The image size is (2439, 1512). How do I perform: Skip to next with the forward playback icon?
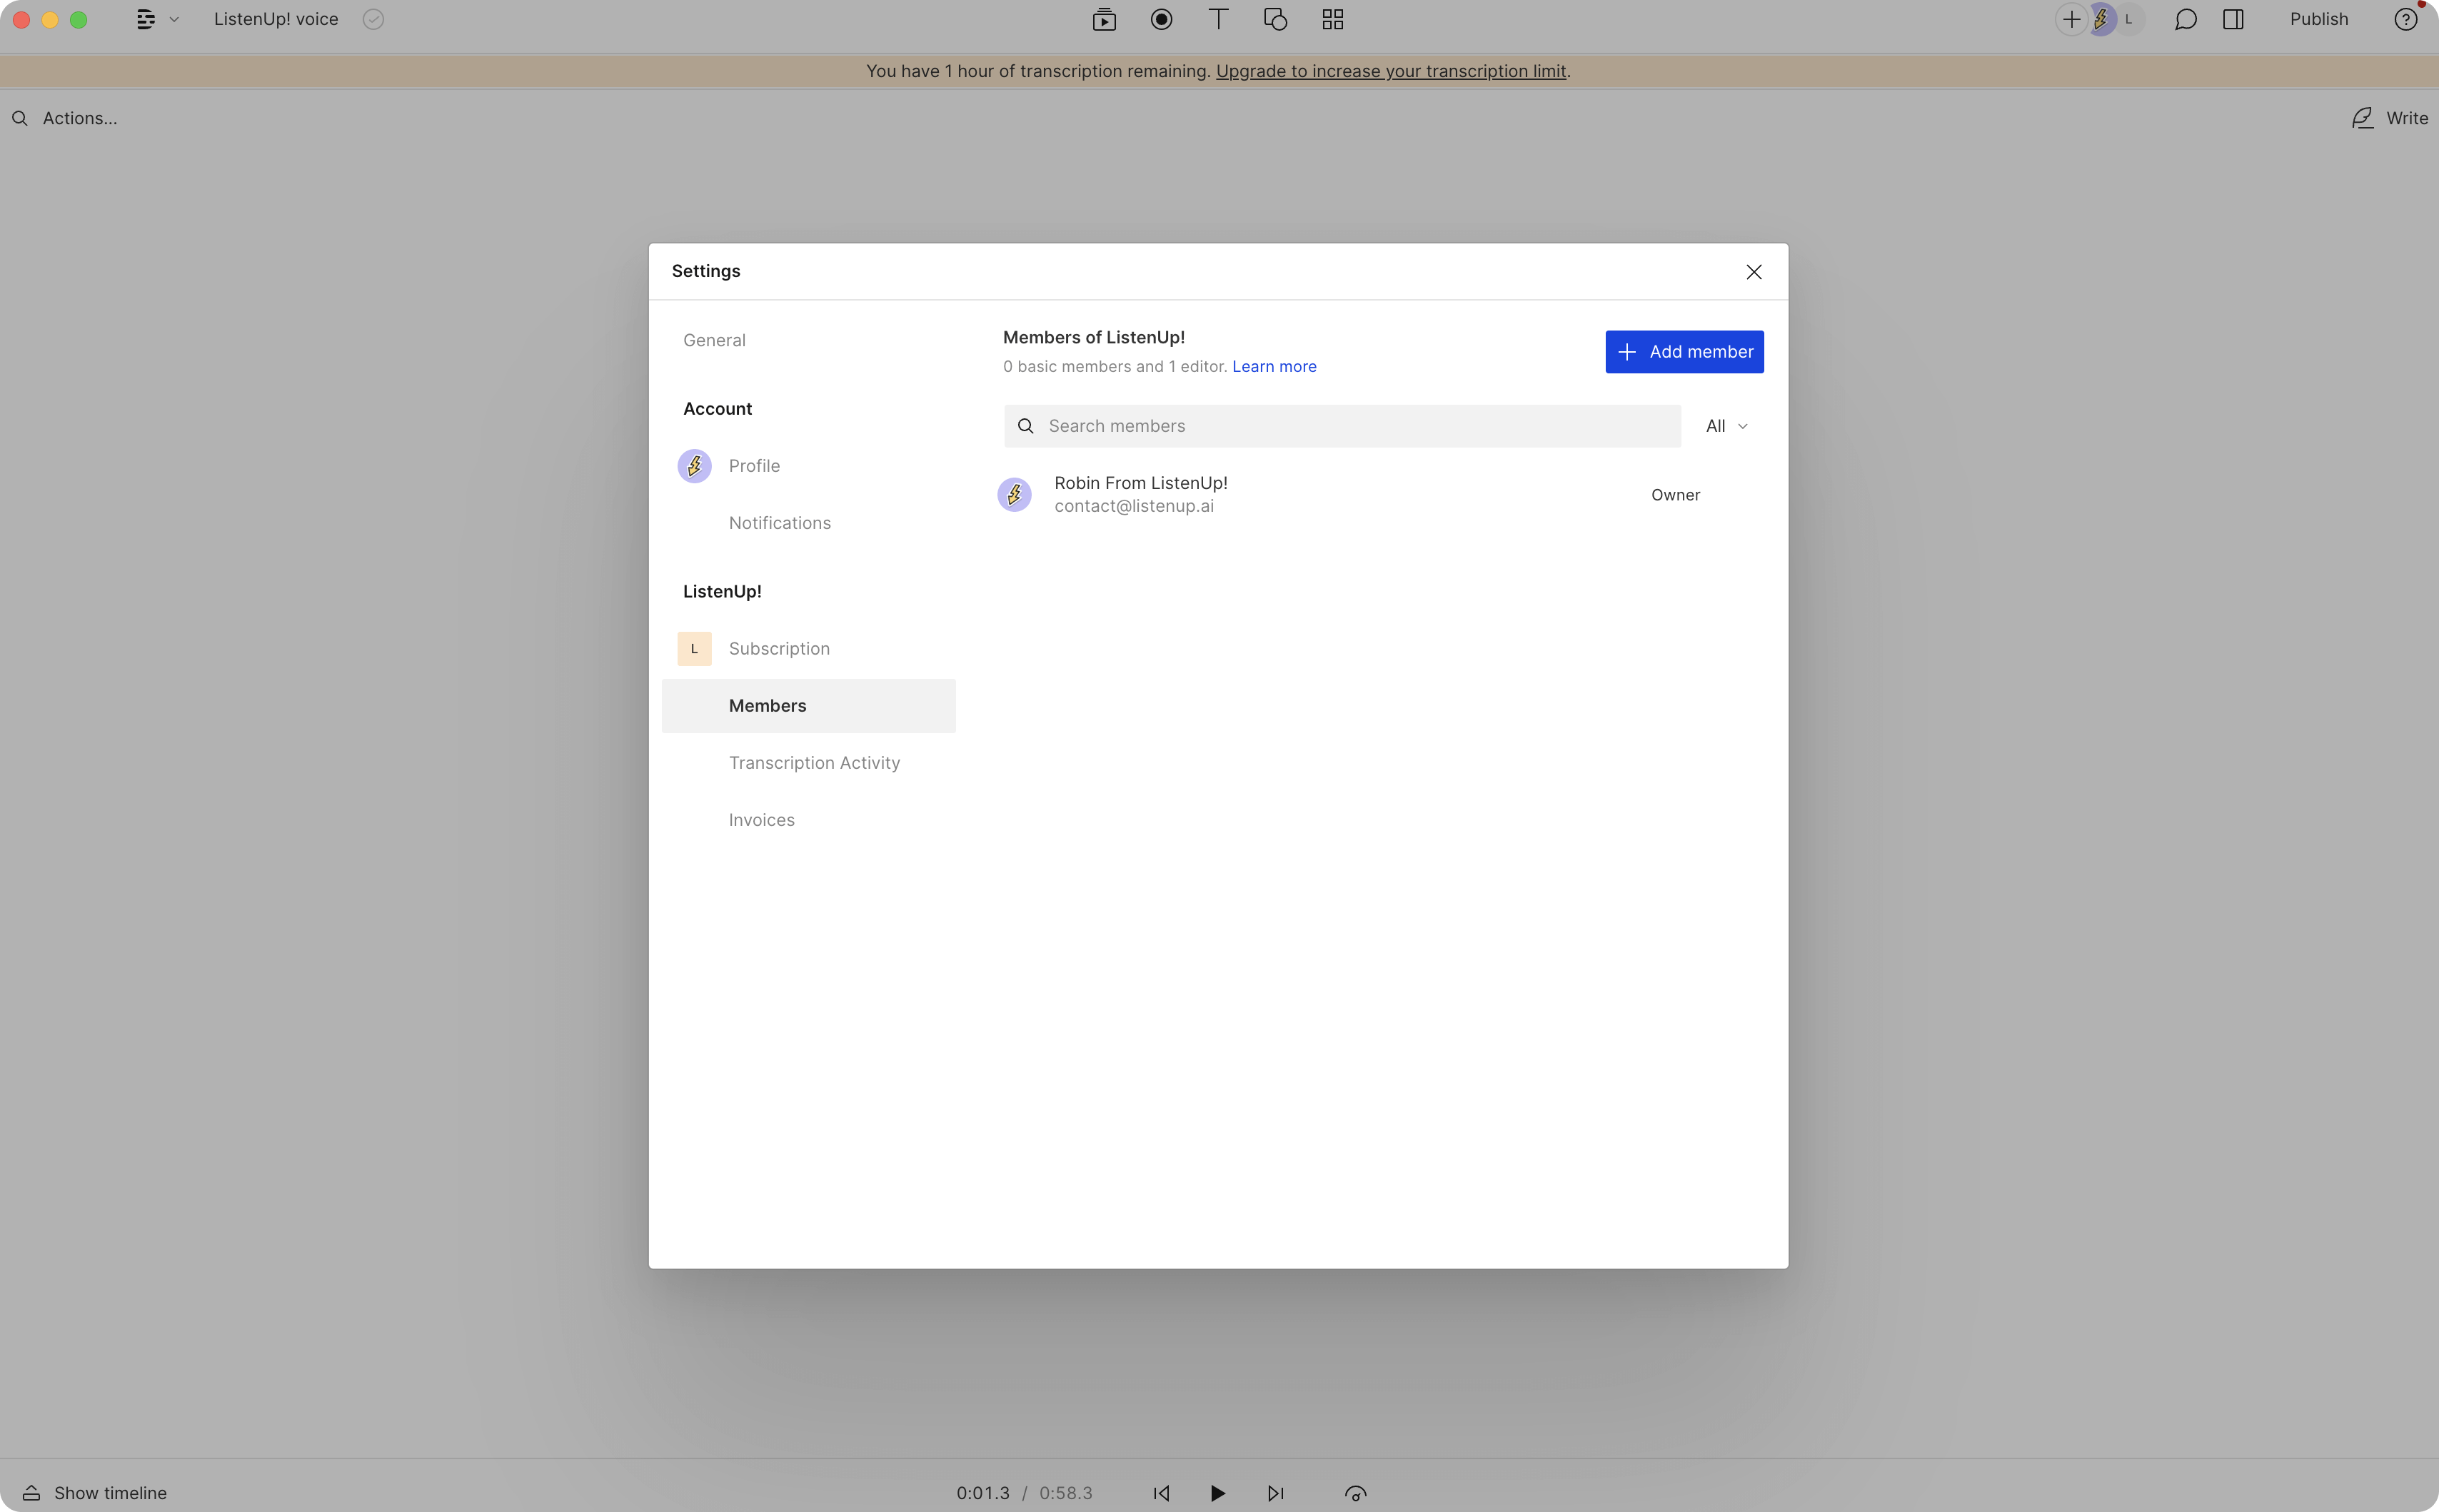[x=1275, y=1493]
